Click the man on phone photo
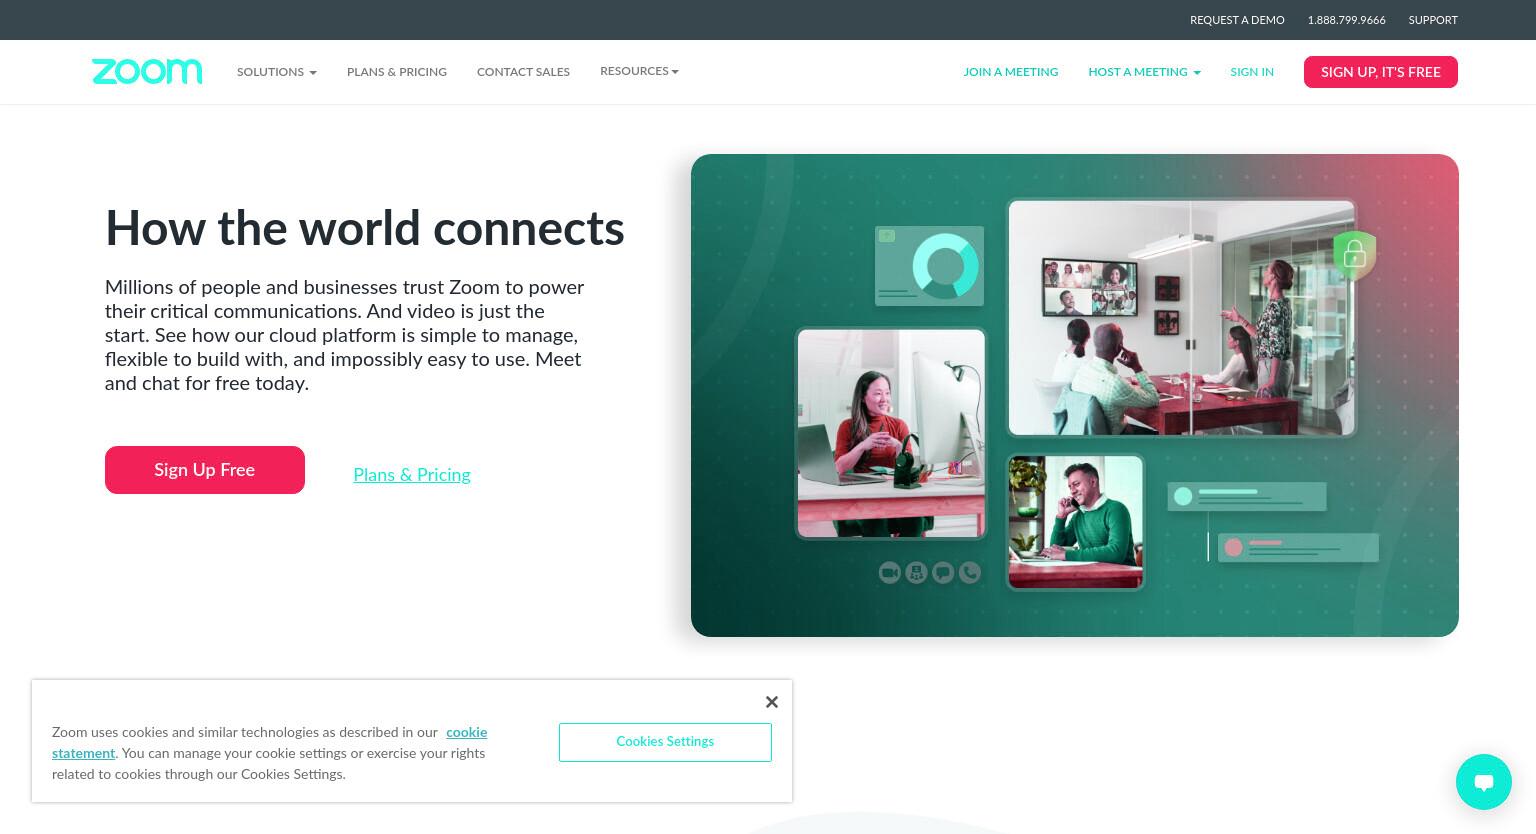 pyautogui.click(x=1075, y=522)
